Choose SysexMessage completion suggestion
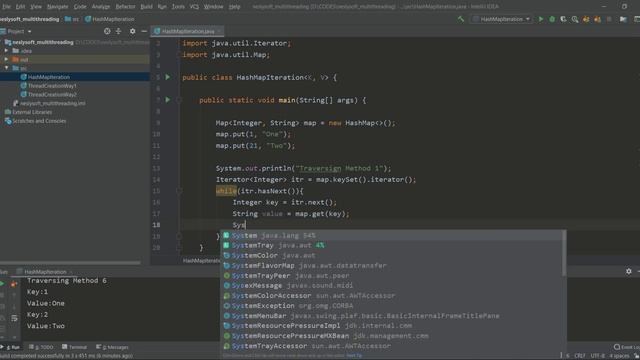Screen dimensions: 640x360 pos(391,286)
